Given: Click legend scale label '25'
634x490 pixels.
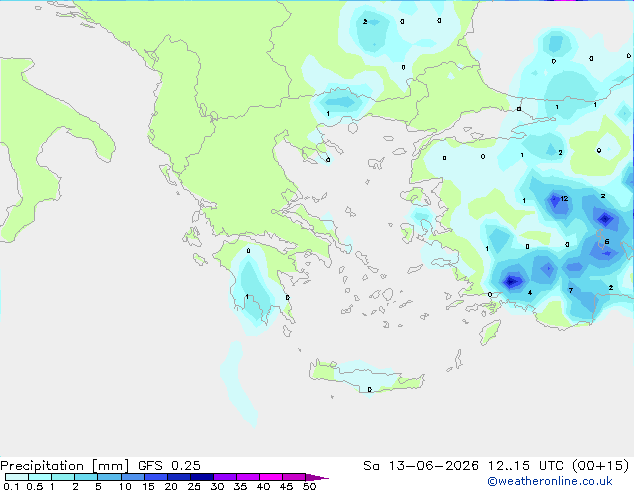Looking at the screenshot, I should pyautogui.click(x=194, y=486).
